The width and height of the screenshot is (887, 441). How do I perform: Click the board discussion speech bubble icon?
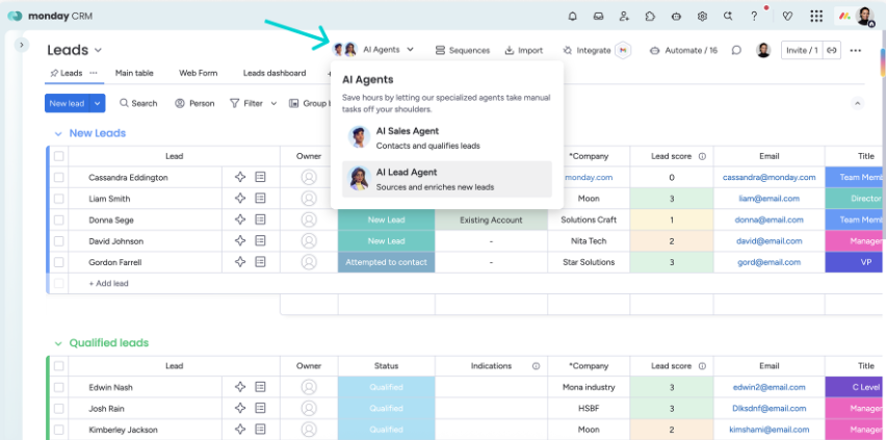click(736, 50)
